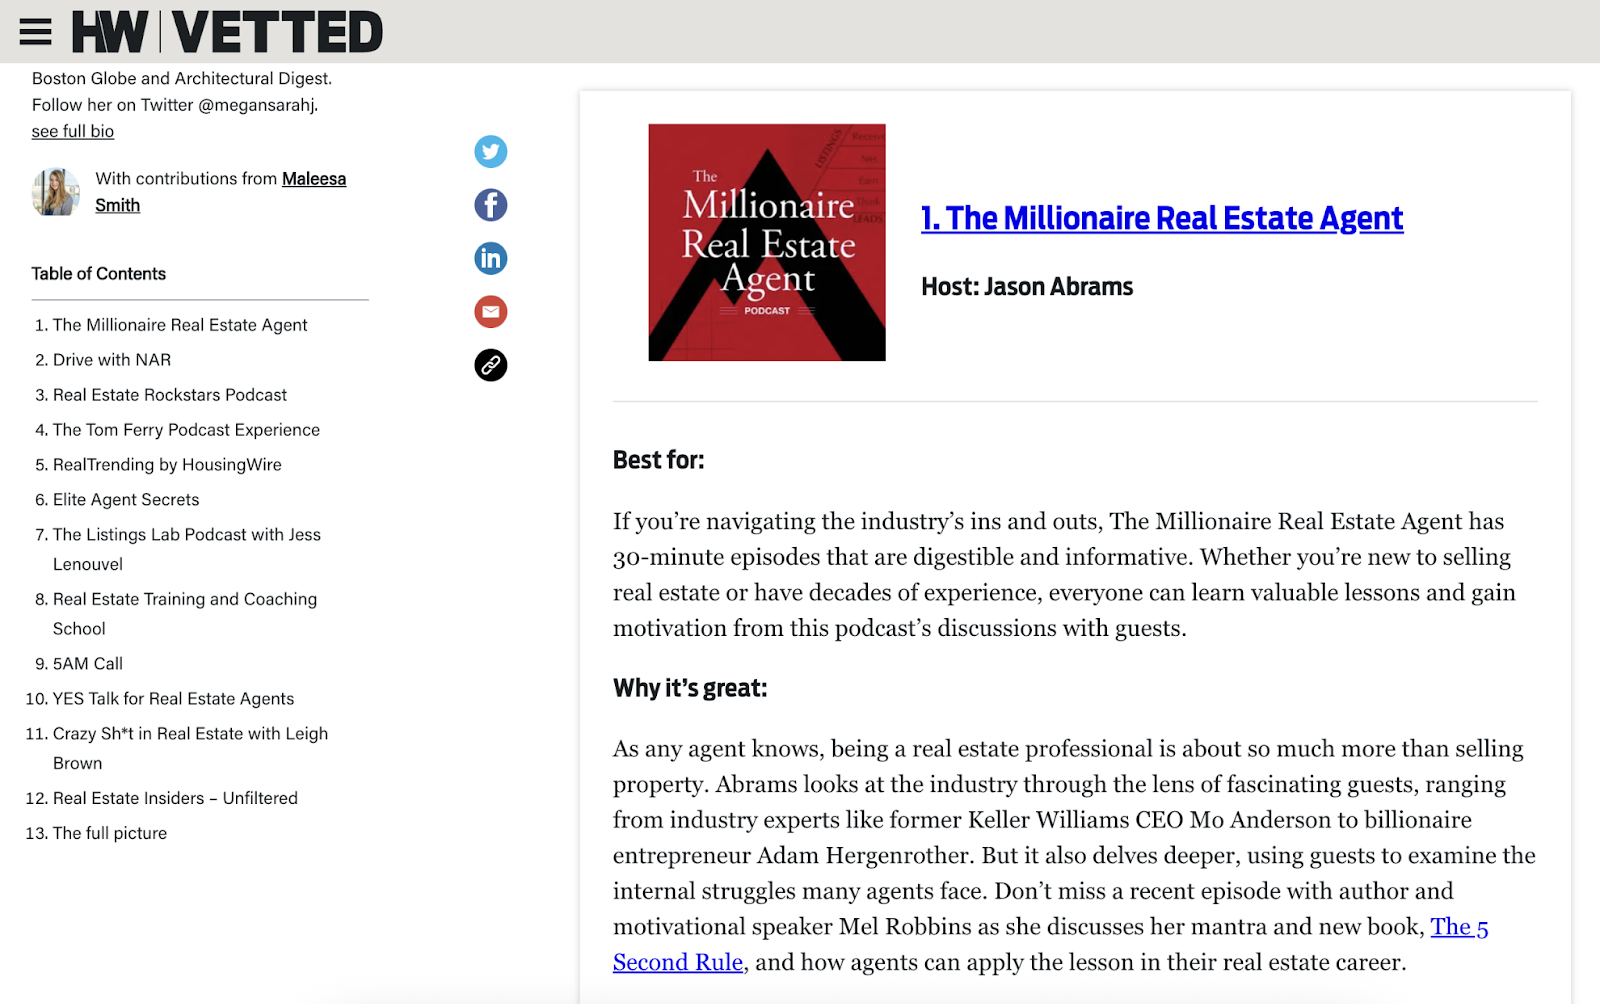Image resolution: width=1600 pixels, height=1004 pixels.
Task: Click the HW Vetted logo
Action: (x=225, y=31)
